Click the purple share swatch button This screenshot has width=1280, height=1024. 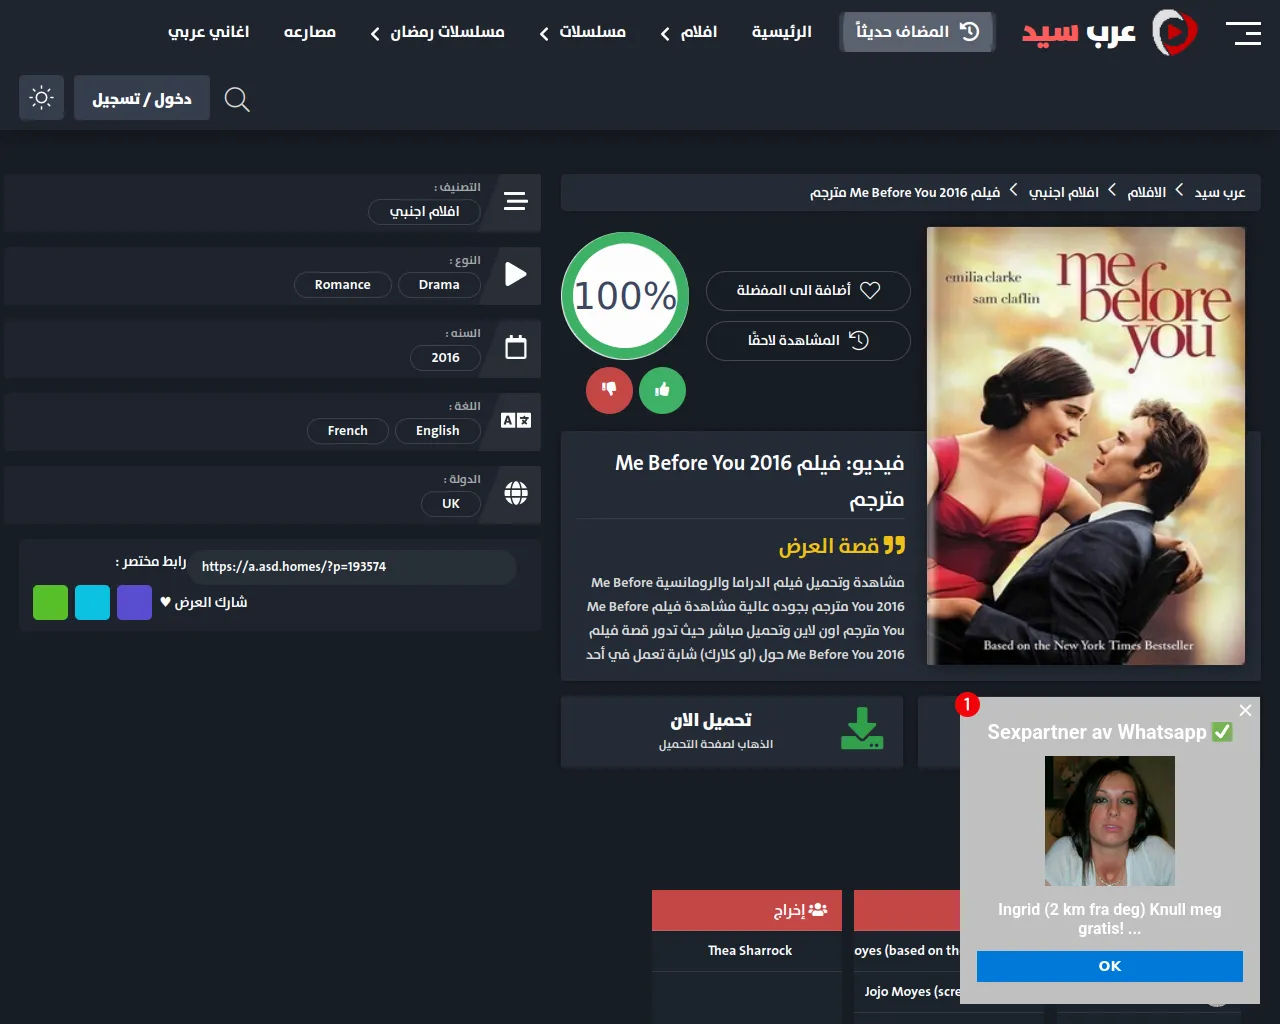tap(135, 603)
